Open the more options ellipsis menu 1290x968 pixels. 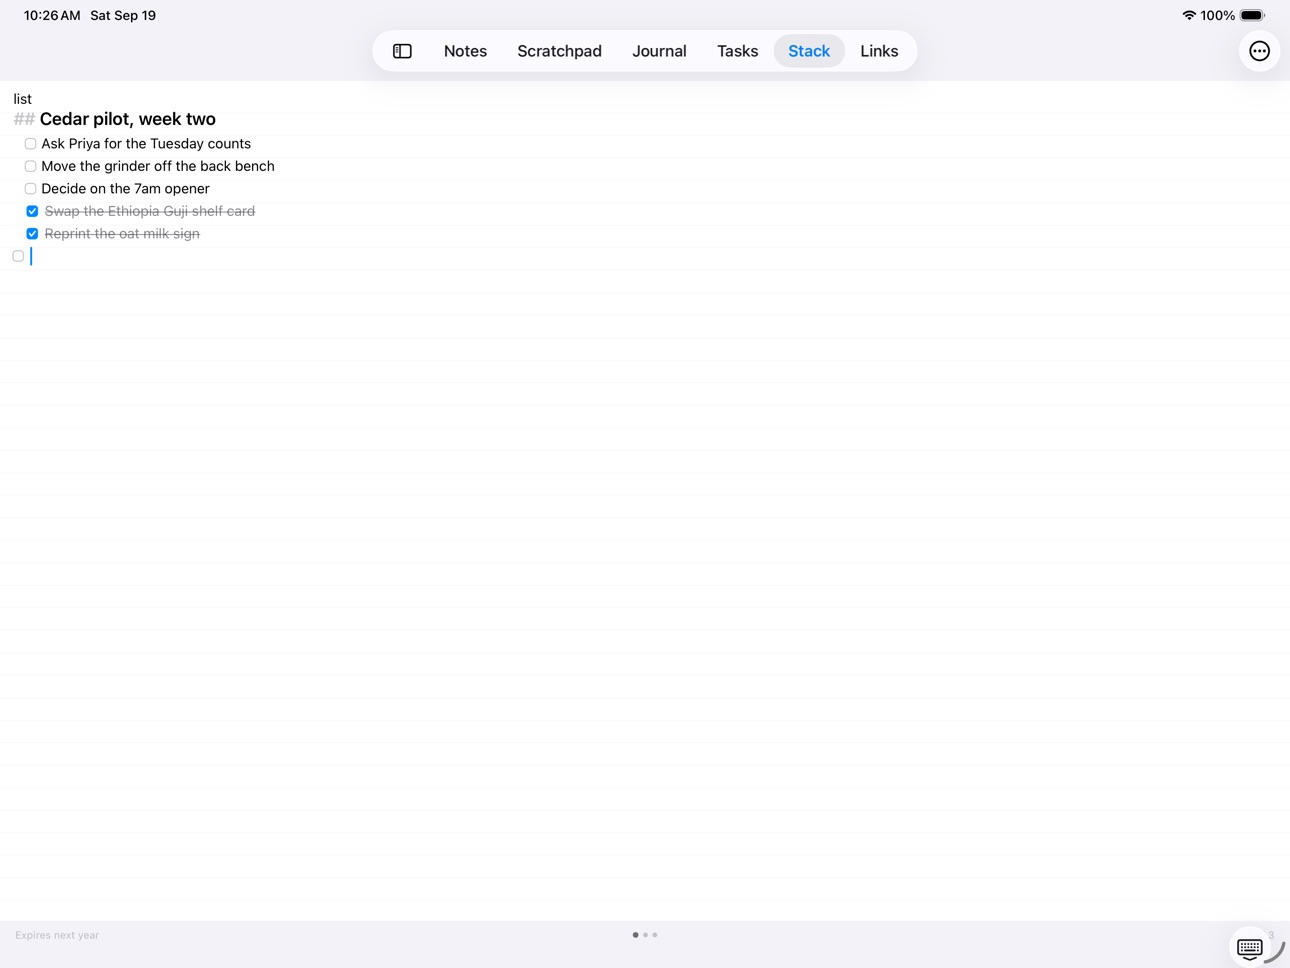pyautogui.click(x=1259, y=51)
